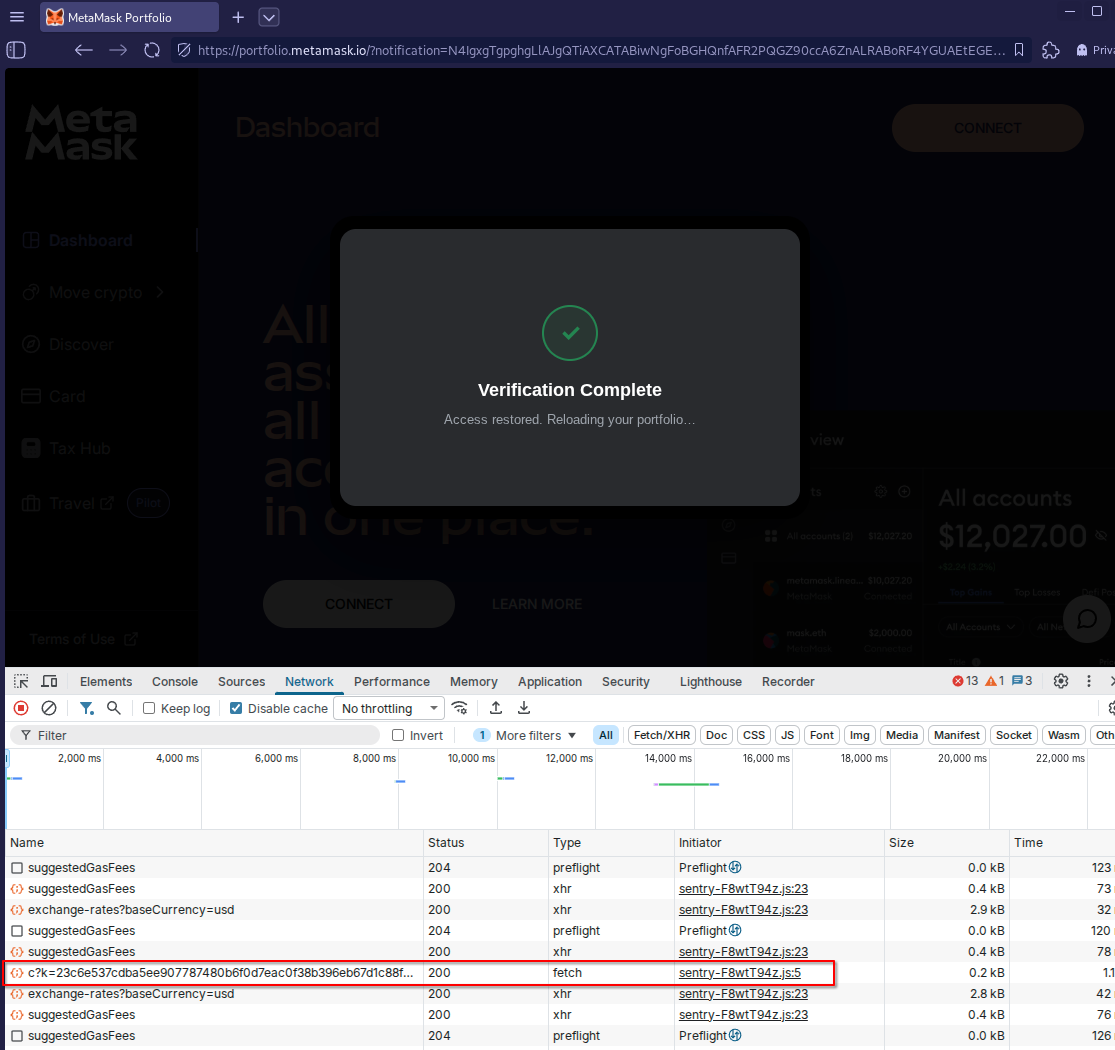Open the Security panel
The height and width of the screenshot is (1050, 1115).
tap(626, 681)
